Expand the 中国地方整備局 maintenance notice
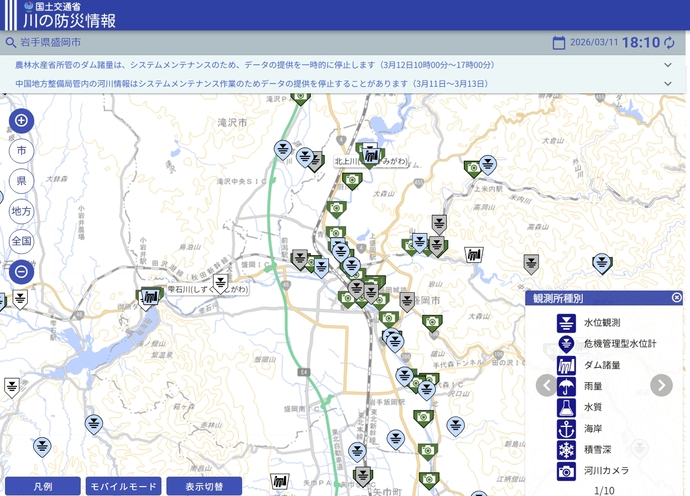 tap(668, 83)
